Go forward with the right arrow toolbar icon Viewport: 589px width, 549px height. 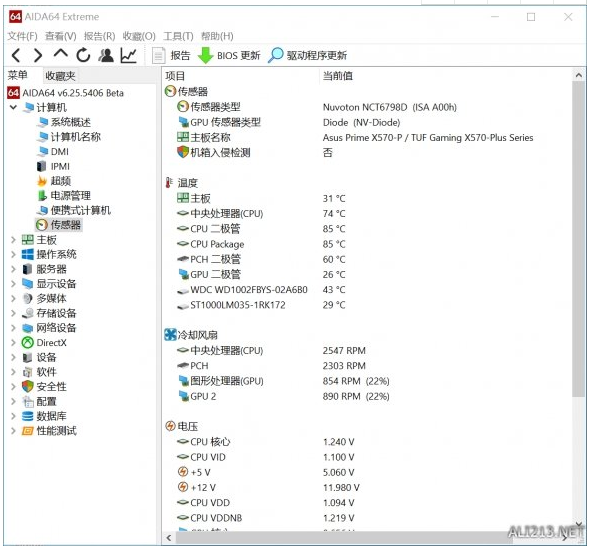coord(38,55)
